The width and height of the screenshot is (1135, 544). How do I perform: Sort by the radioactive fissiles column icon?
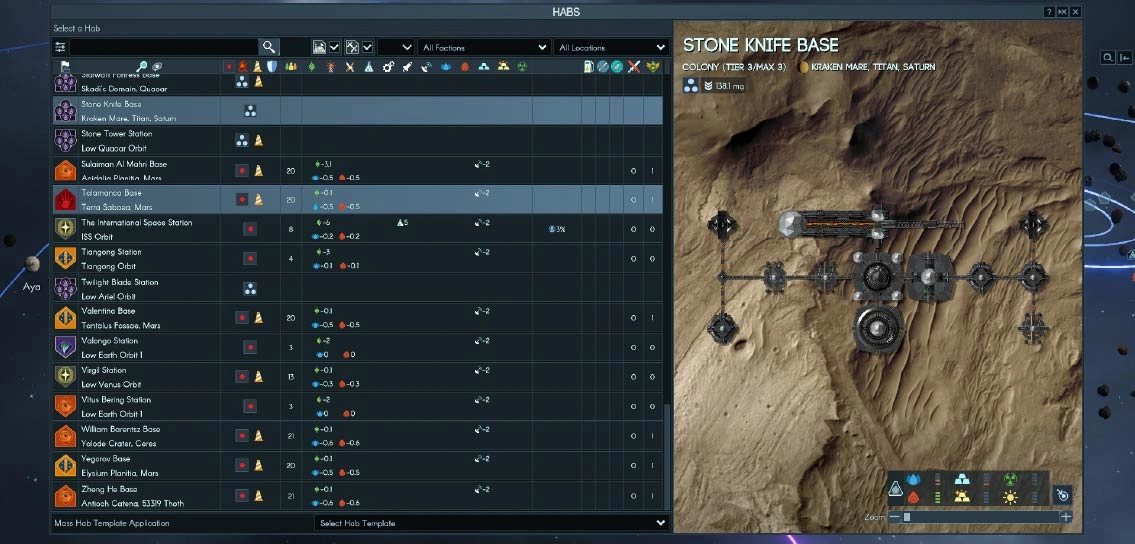[x=521, y=67]
